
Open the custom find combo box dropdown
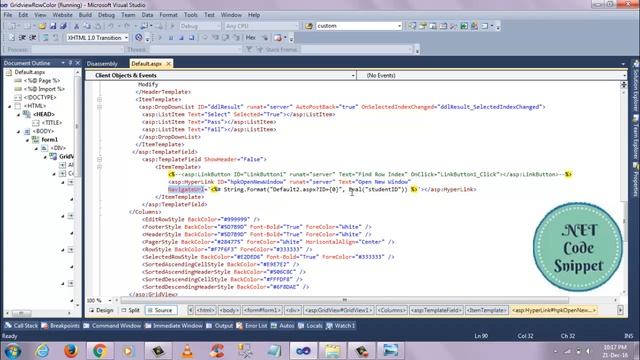(x=399, y=26)
